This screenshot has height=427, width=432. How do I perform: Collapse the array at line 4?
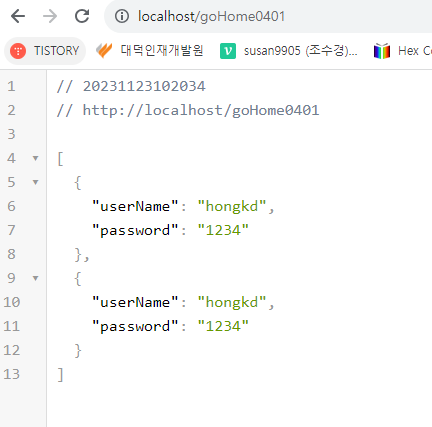point(35,158)
